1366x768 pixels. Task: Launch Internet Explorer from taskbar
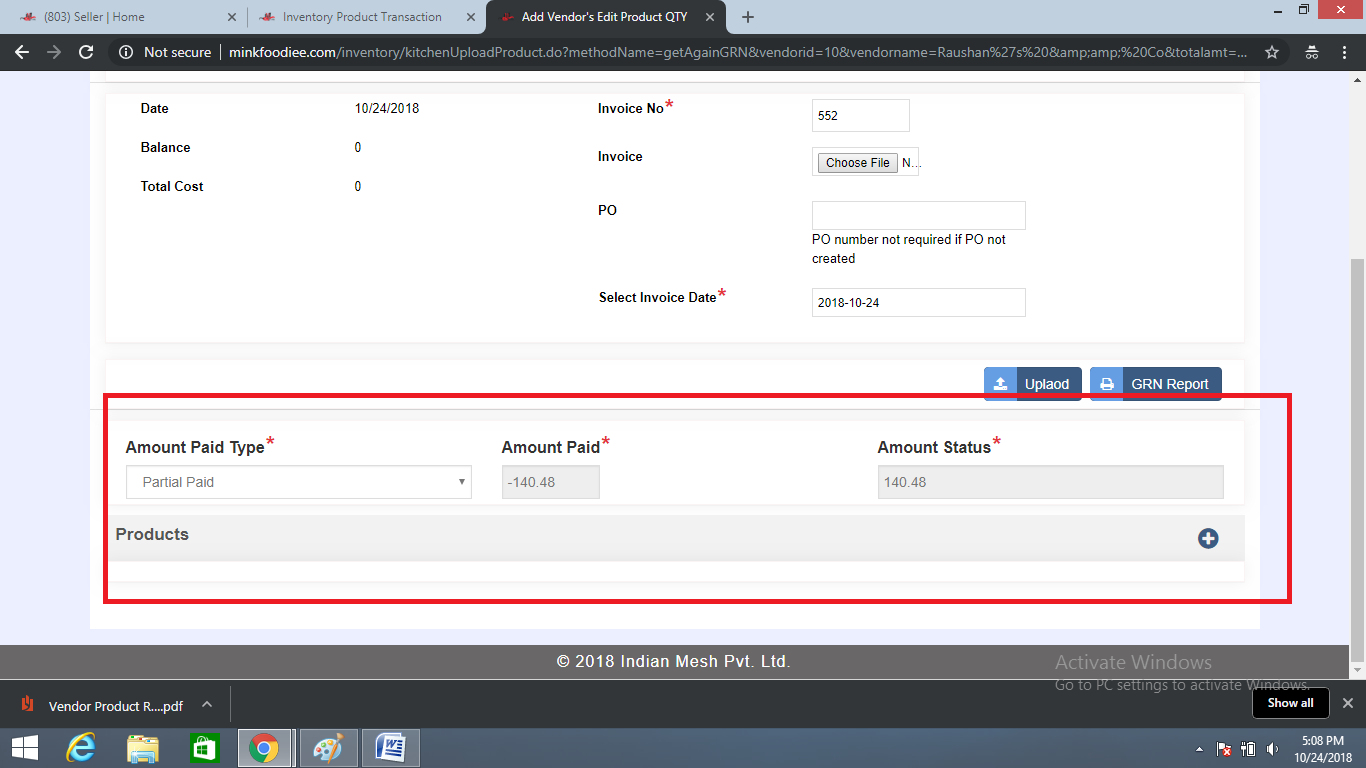81,748
